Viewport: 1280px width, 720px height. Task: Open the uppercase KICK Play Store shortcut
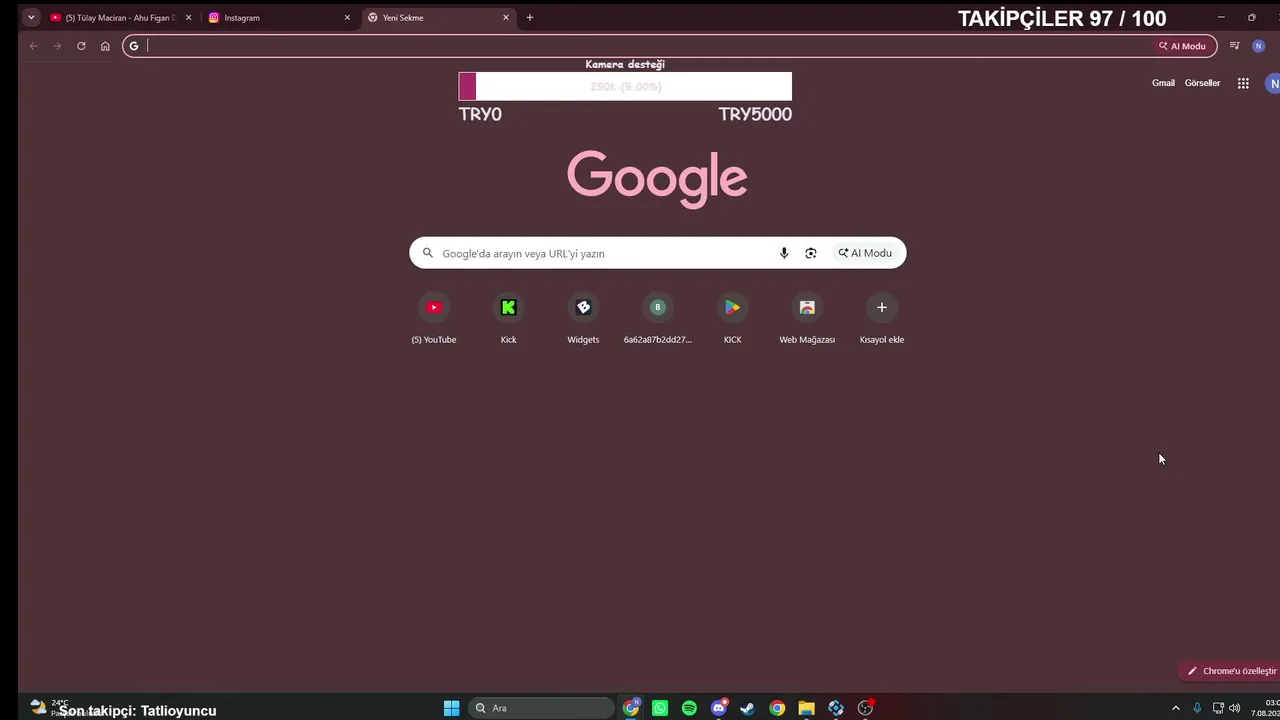click(x=732, y=319)
